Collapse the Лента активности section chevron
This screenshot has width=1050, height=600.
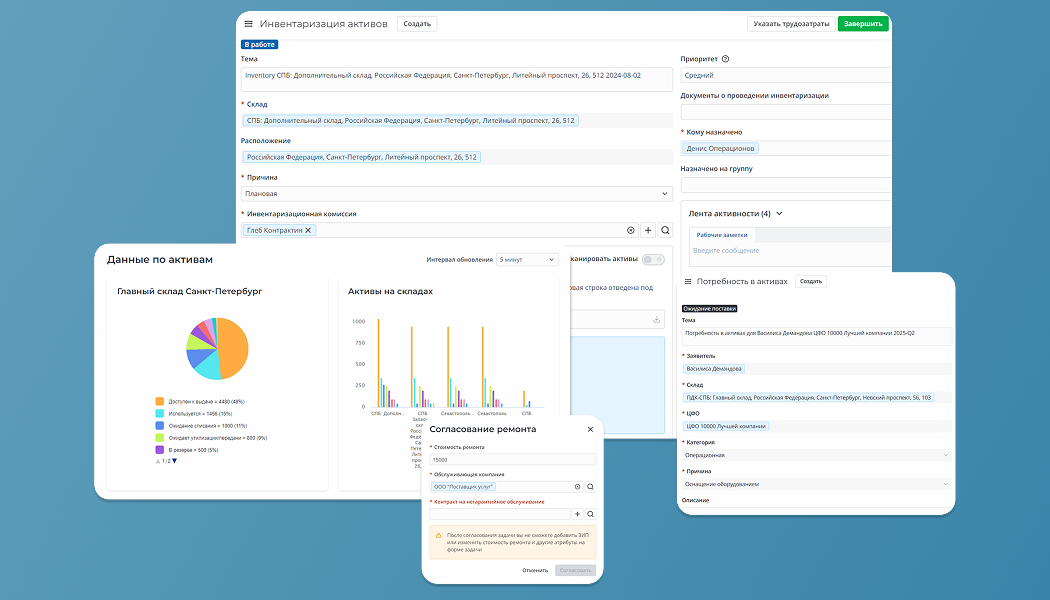click(x=779, y=214)
